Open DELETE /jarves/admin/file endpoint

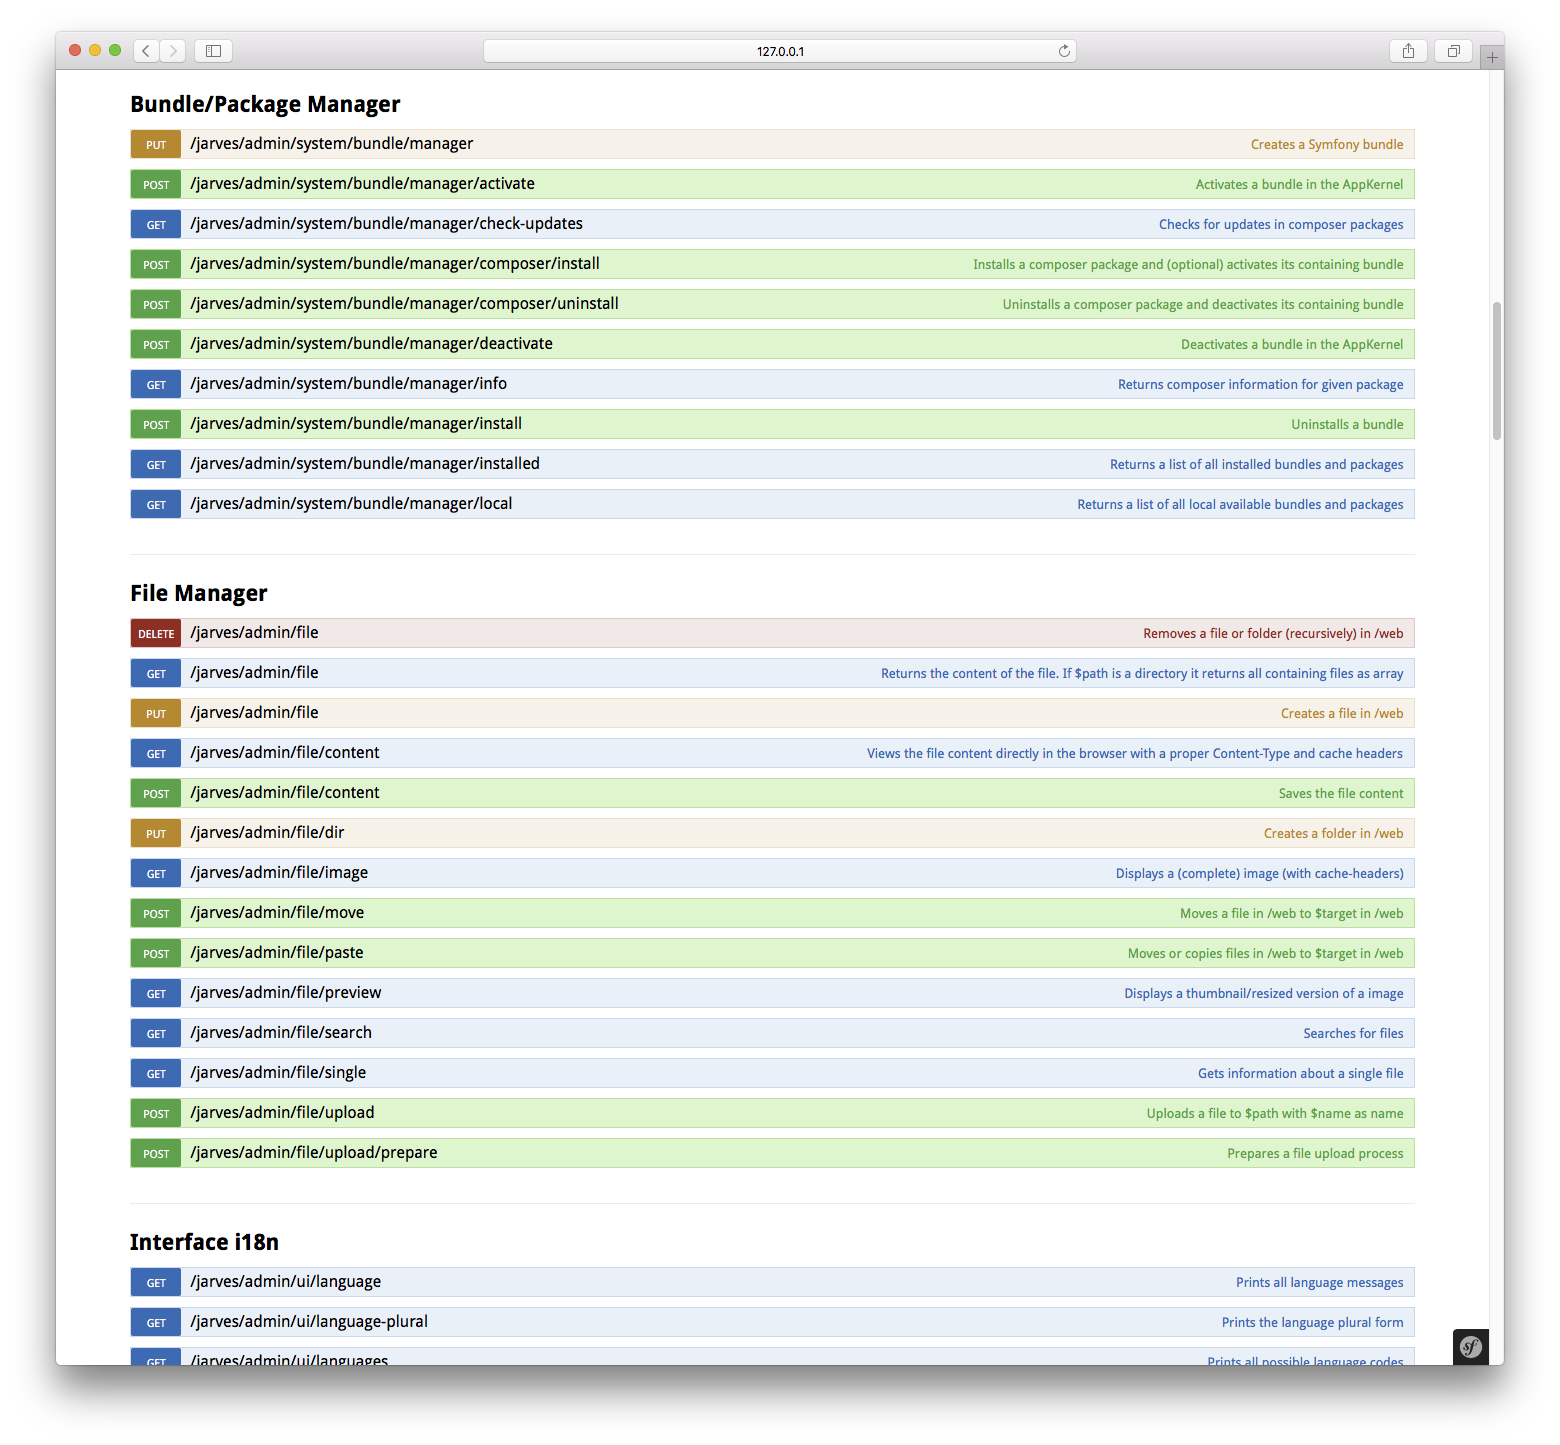772,633
